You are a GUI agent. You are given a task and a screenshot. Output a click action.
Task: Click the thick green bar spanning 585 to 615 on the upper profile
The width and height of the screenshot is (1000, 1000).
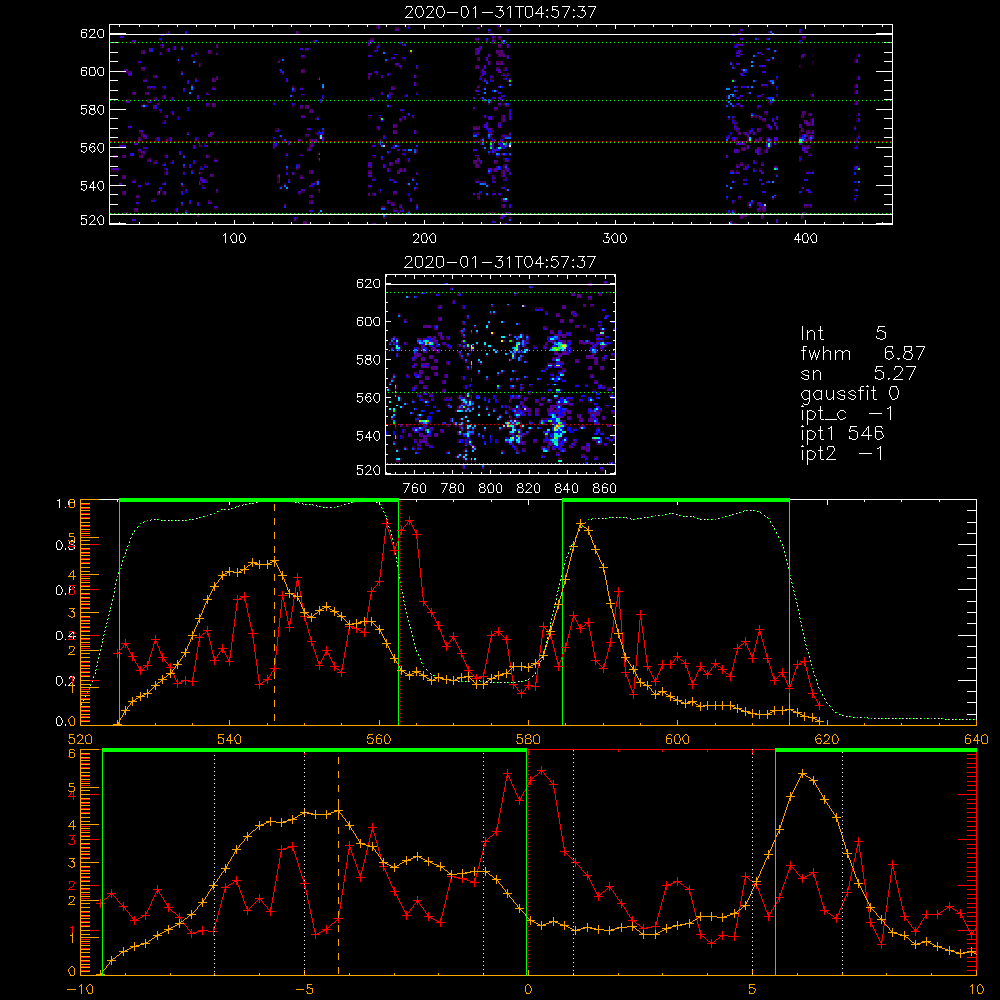676,501
